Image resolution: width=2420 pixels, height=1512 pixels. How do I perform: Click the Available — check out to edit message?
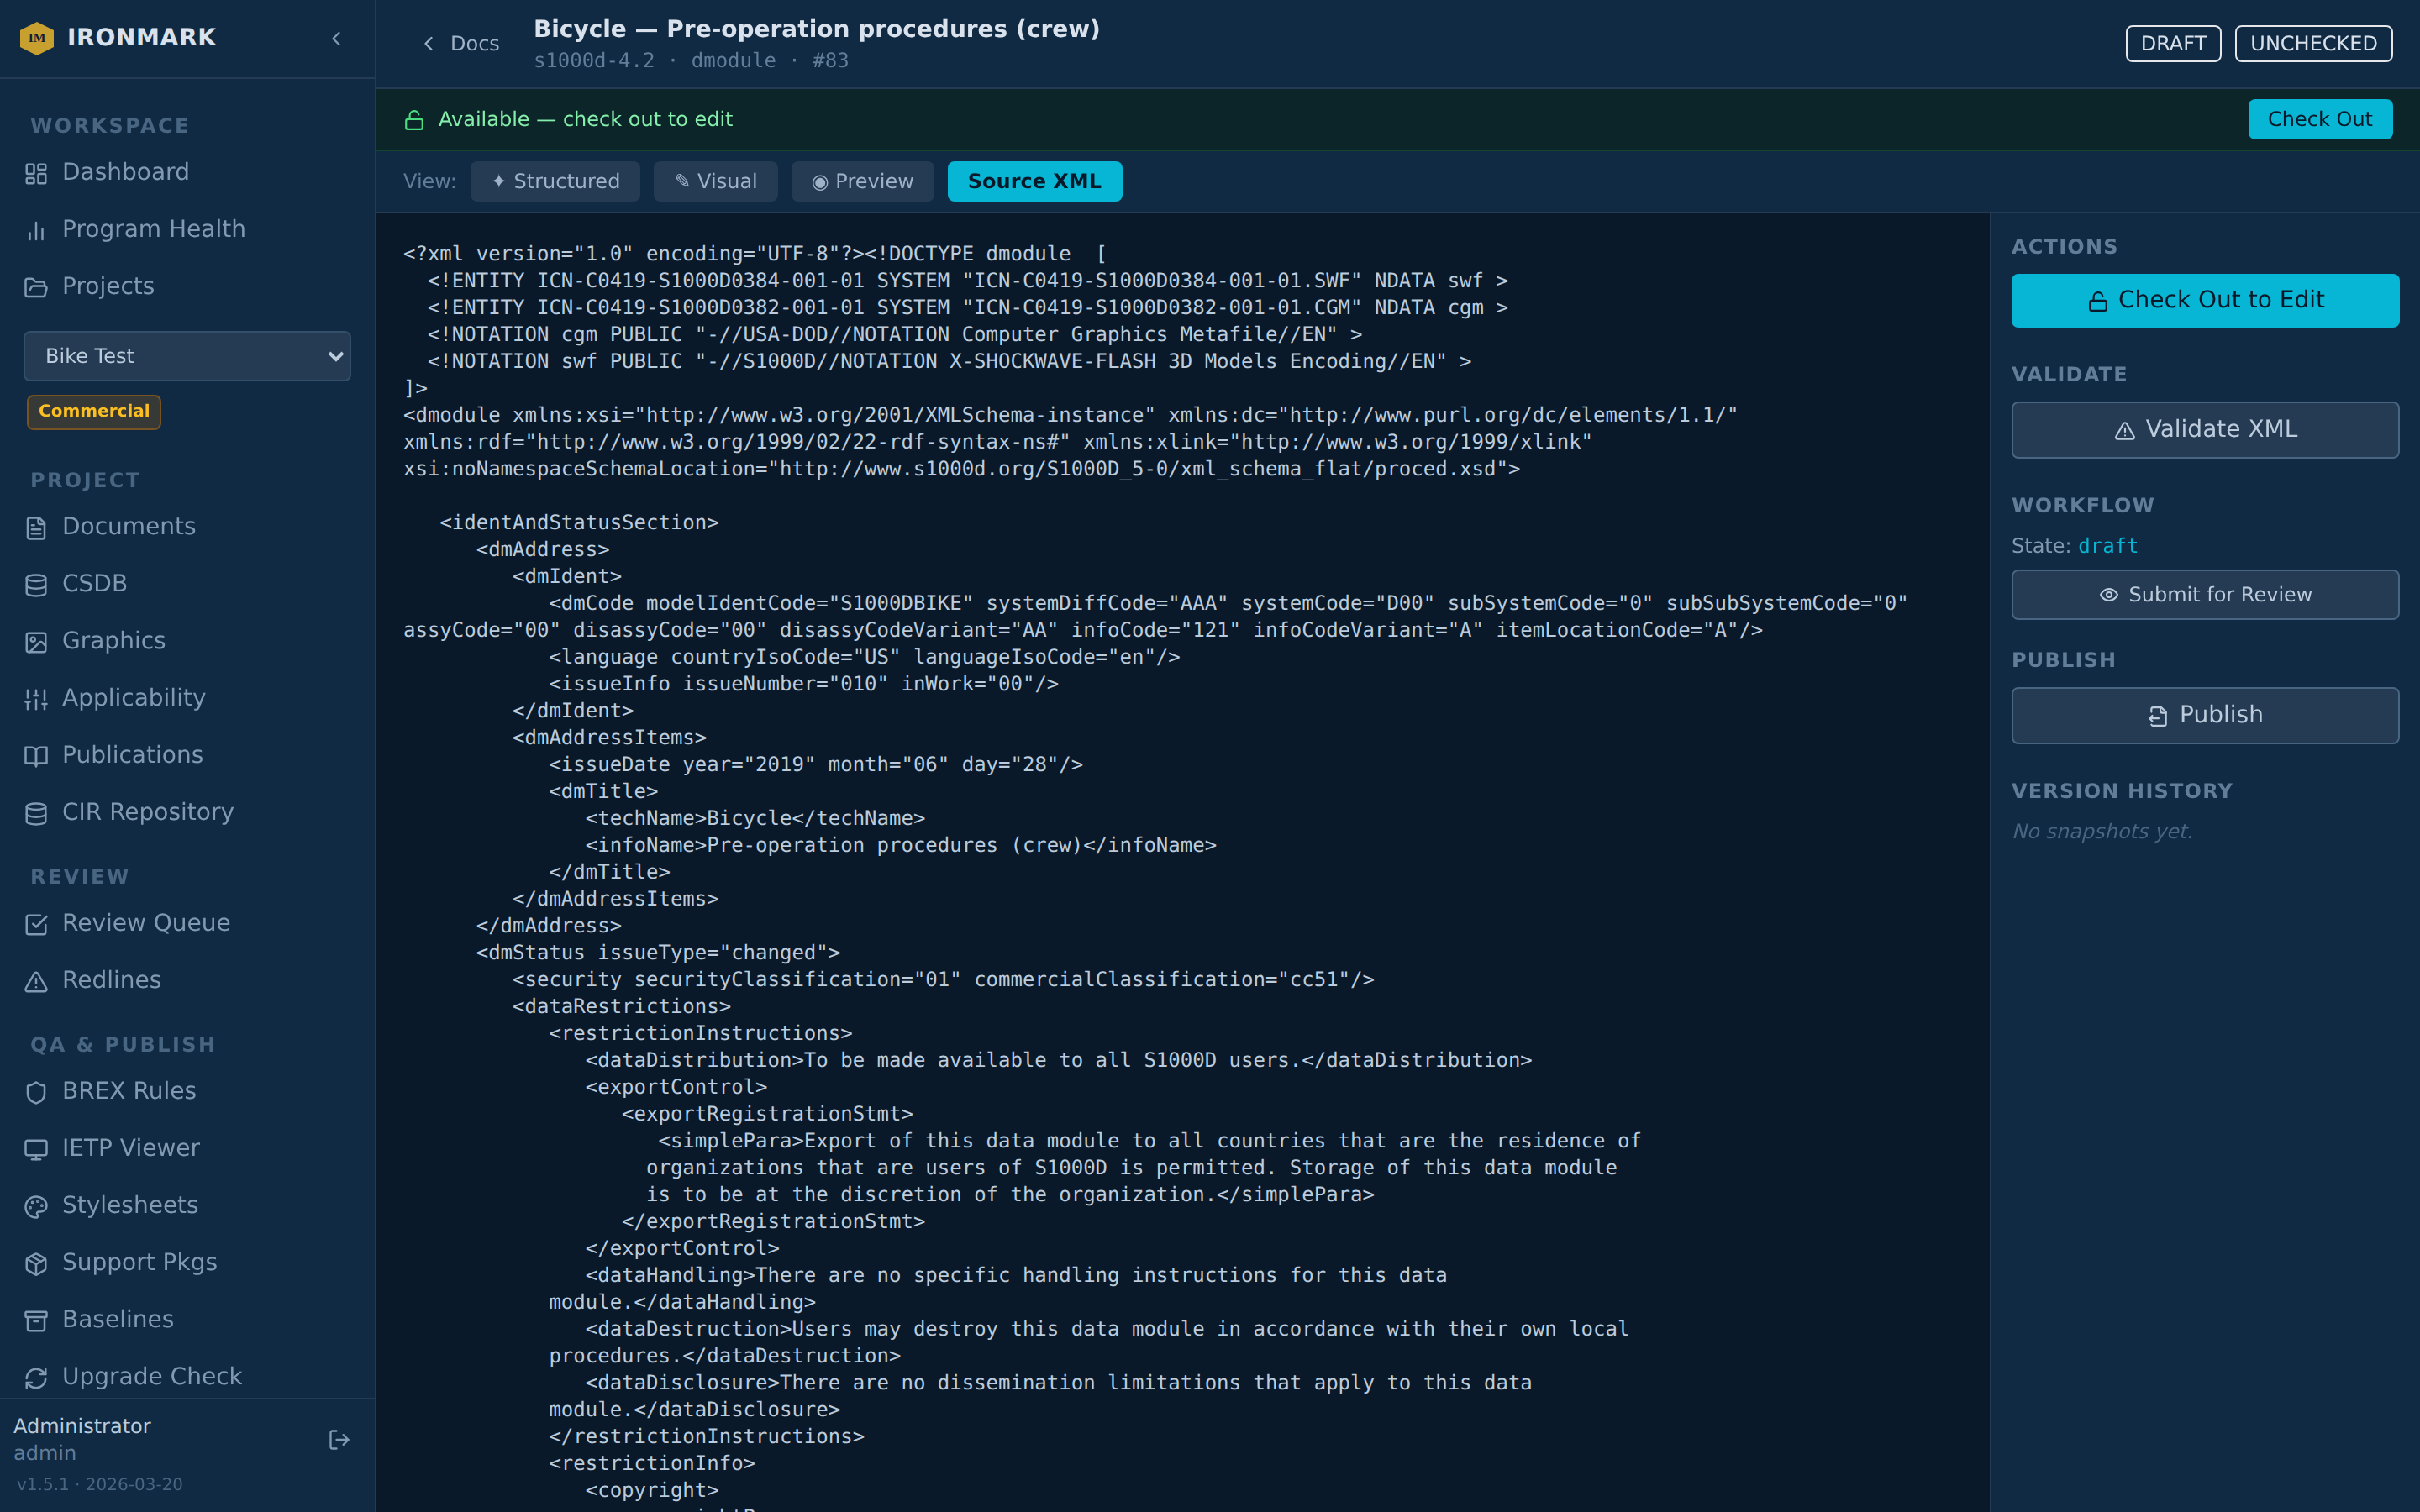[585, 119]
